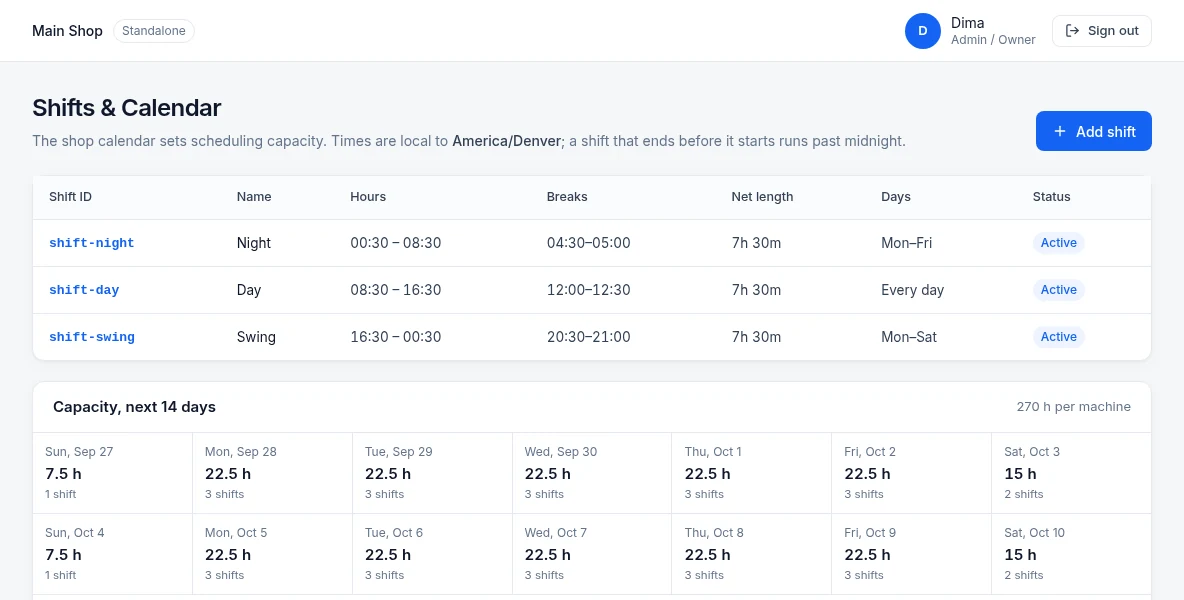Click the Active status of the Night shift

point(1059,243)
